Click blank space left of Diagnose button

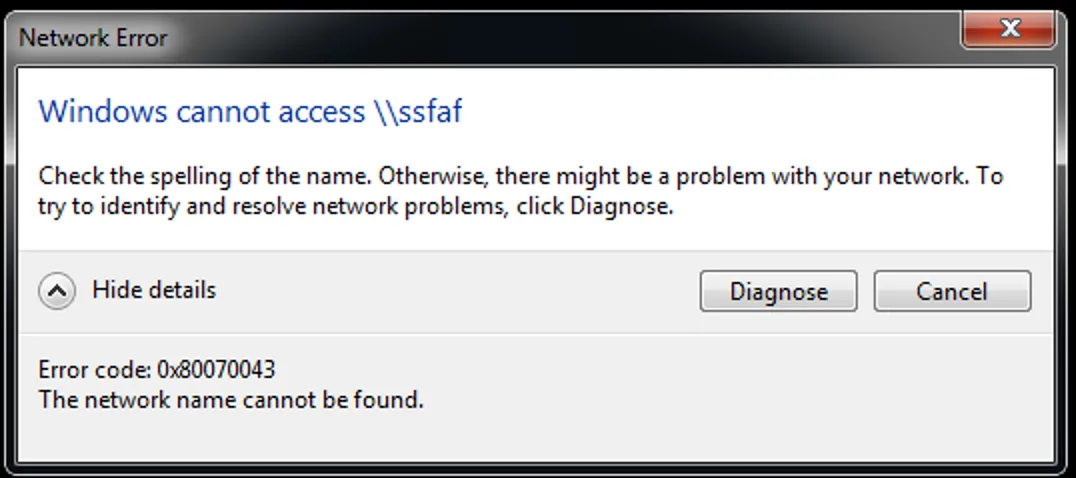(x=450, y=291)
